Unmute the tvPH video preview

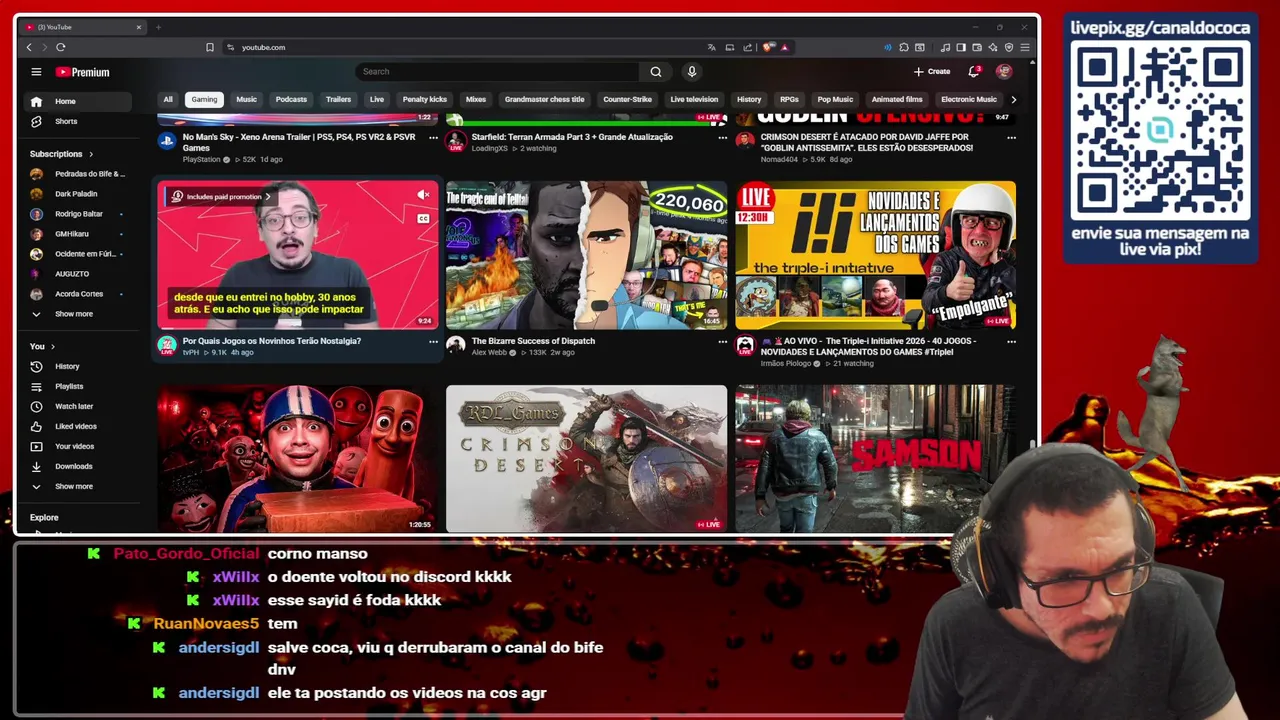point(423,195)
